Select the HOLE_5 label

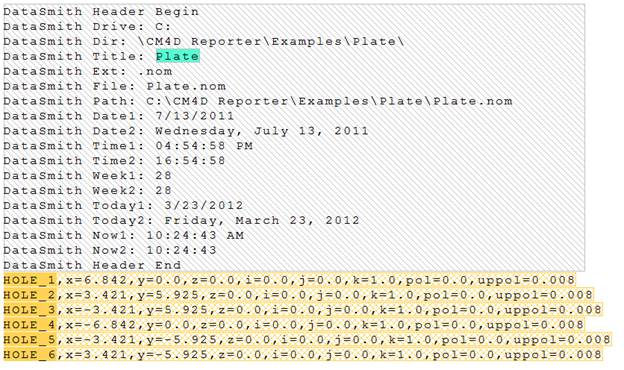[30, 340]
